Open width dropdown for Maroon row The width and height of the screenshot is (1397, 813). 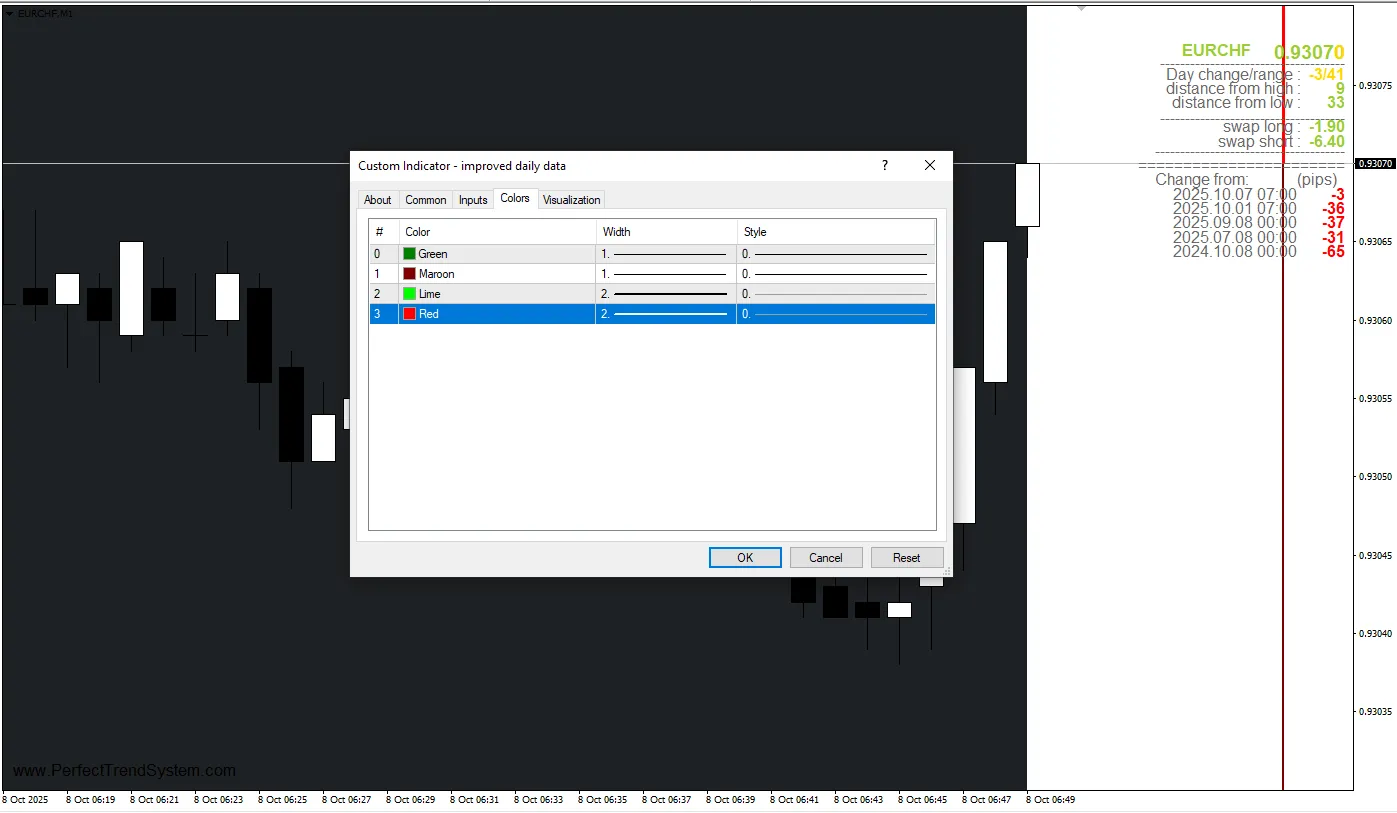[666, 274]
